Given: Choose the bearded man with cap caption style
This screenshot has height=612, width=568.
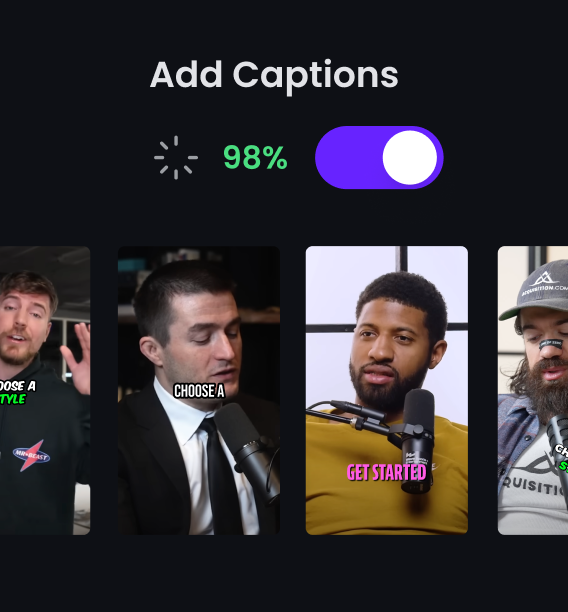Looking at the screenshot, I should coord(533,390).
